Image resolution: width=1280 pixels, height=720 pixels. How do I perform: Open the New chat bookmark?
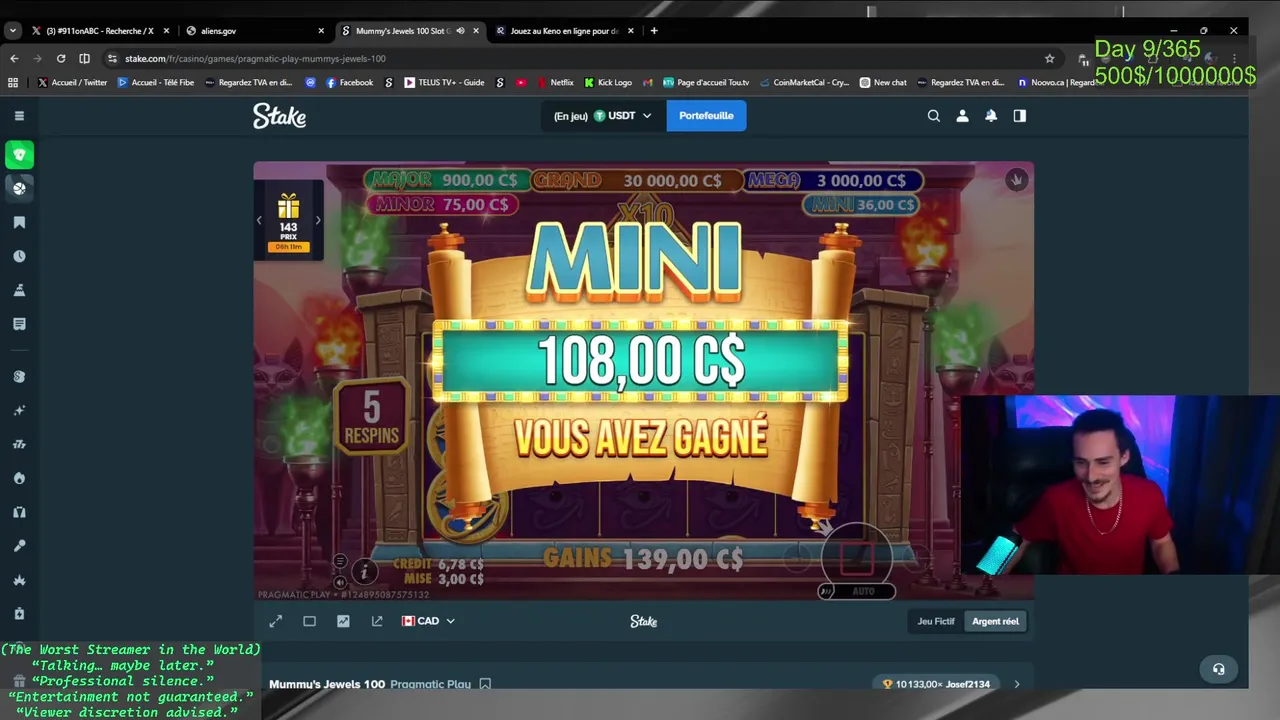tap(883, 83)
